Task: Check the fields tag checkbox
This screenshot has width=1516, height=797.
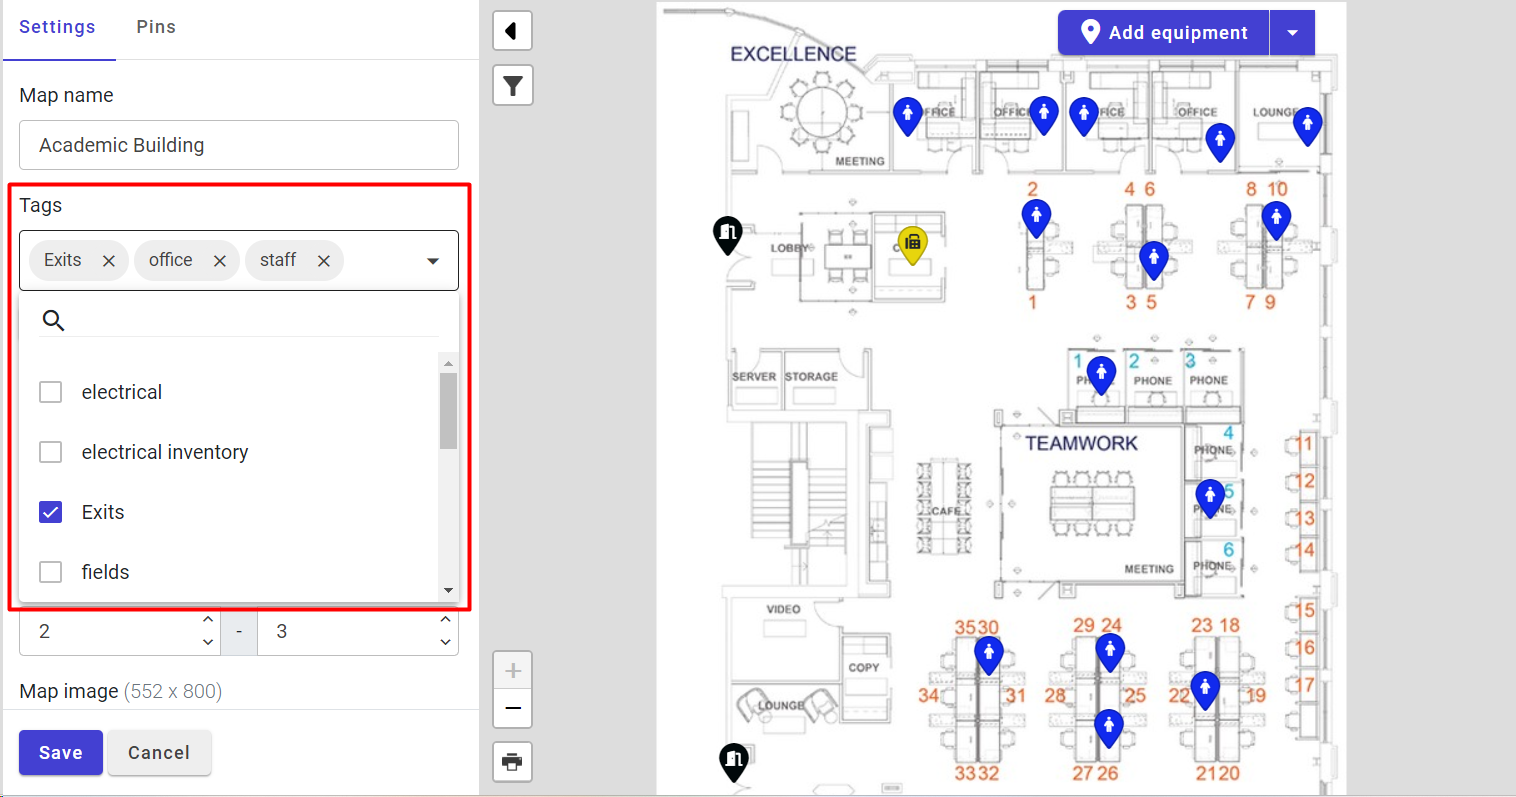Action: pyautogui.click(x=50, y=572)
